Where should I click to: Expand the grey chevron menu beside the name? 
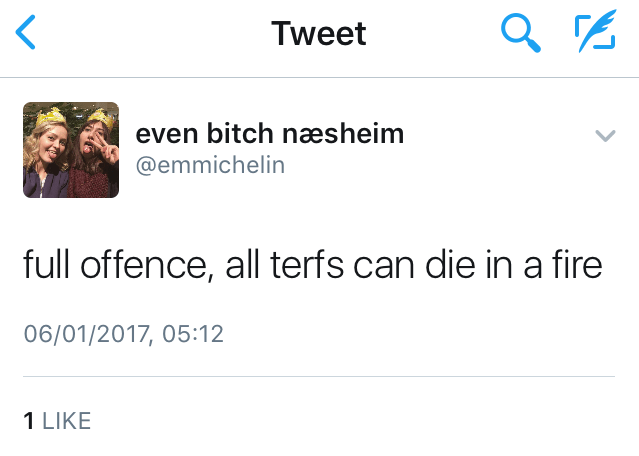605,135
